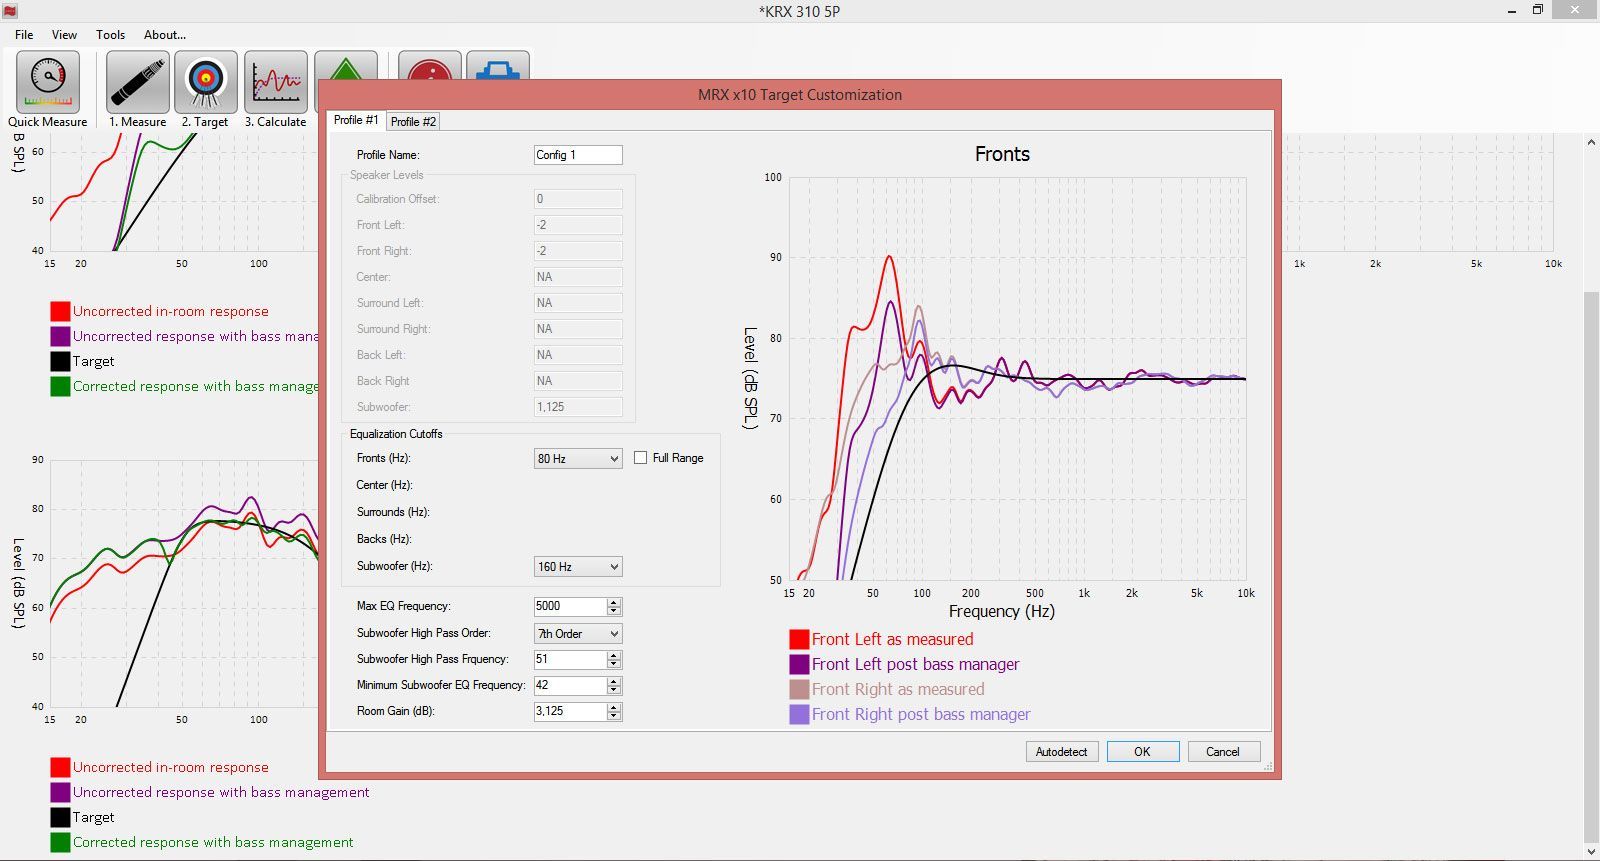1600x861 pixels.
Task: Click 'Front Right post bass manager' legend text
Action: pos(921,714)
